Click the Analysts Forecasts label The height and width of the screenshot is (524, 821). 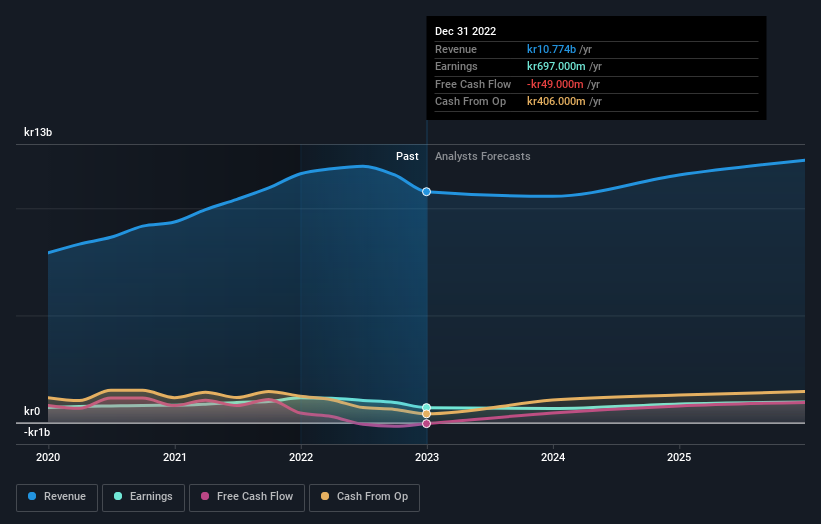point(482,156)
